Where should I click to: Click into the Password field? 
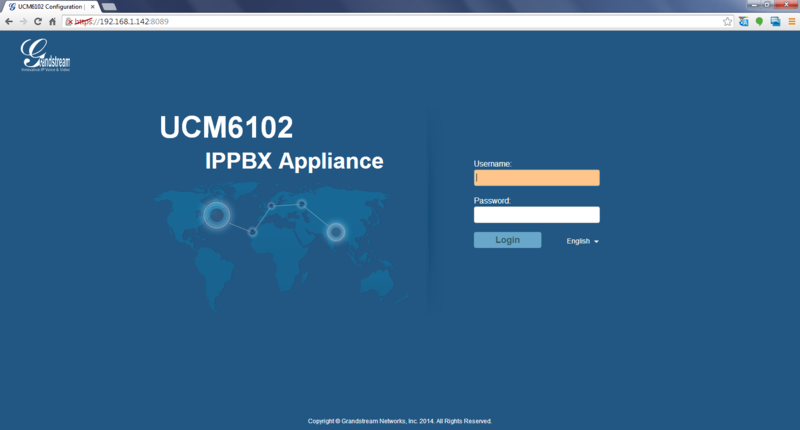pos(536,215)
